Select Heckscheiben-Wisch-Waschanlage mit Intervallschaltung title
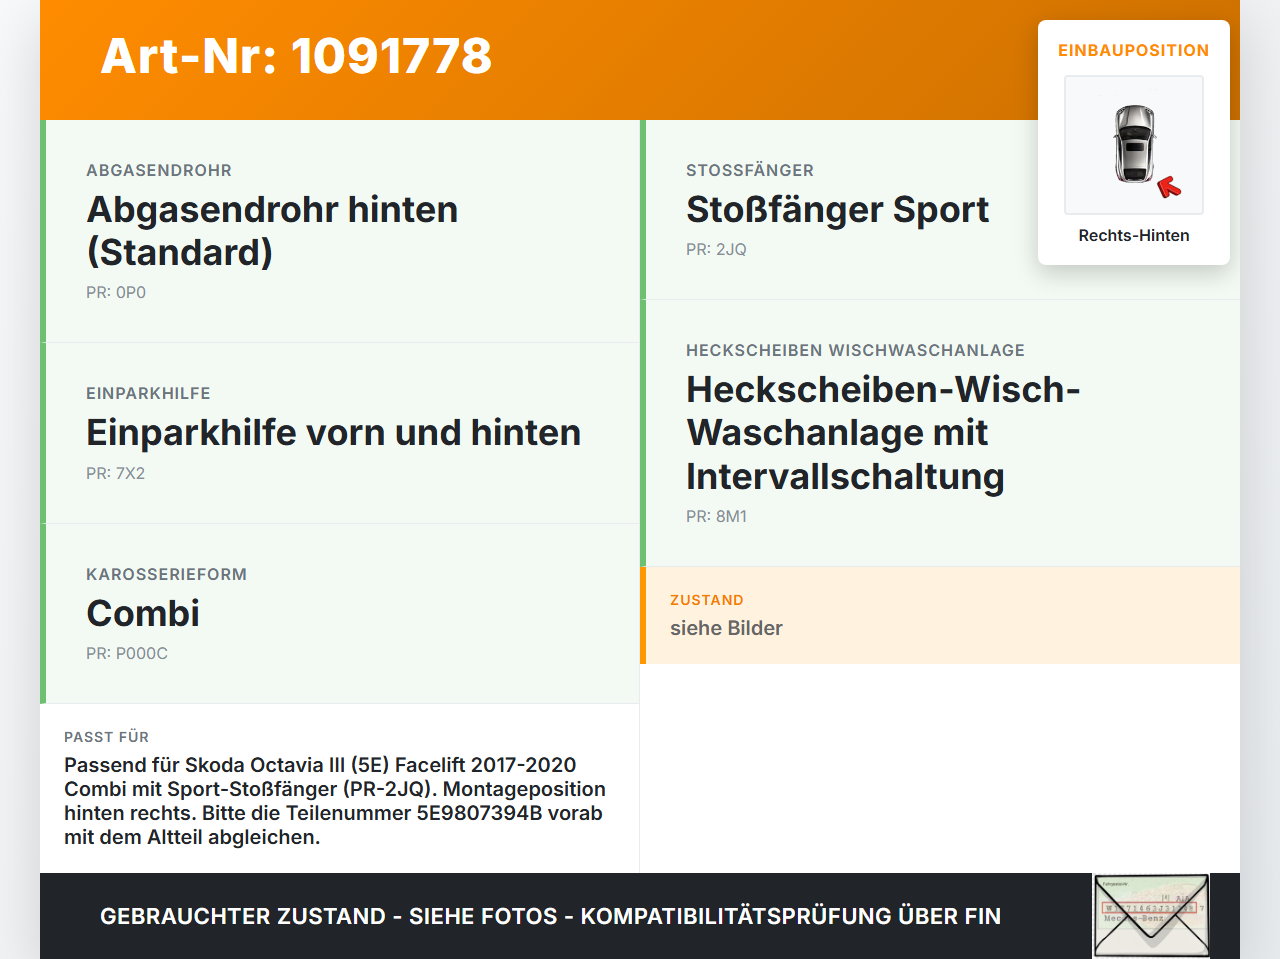This screenshot has width=1280, height=959. [x=883, y=433]
